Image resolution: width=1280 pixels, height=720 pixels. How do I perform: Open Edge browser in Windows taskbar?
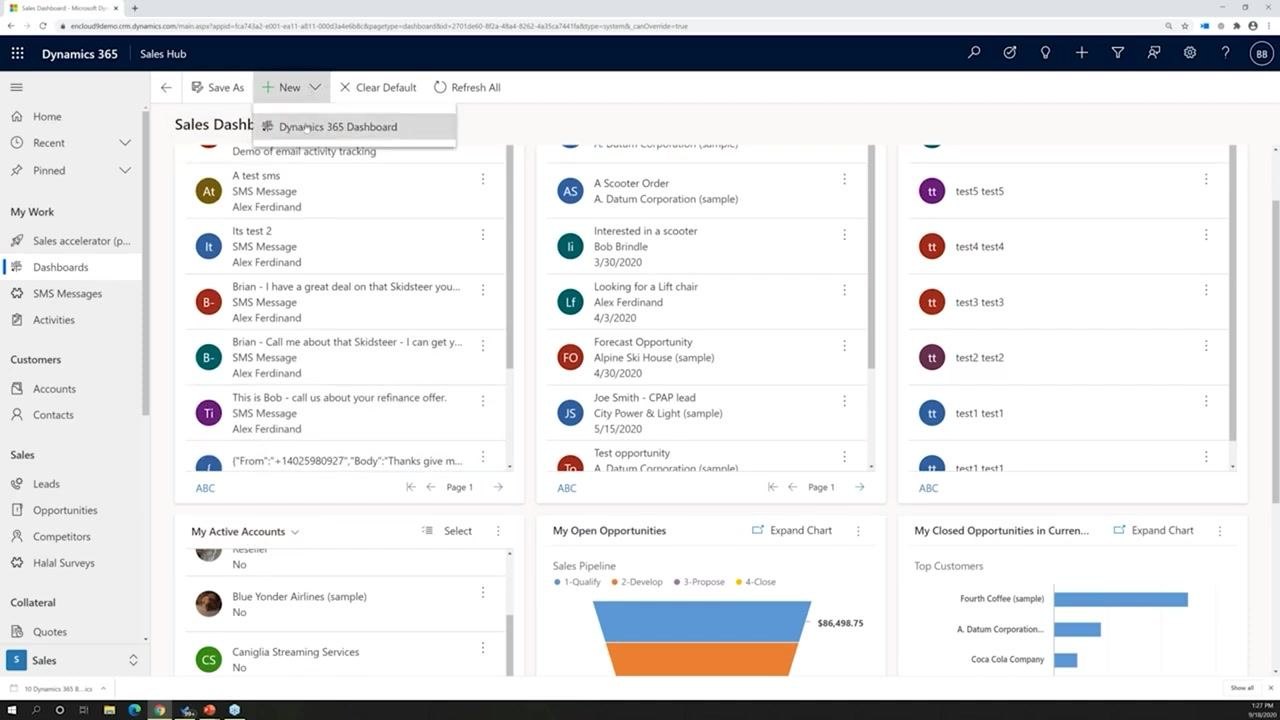134,710
